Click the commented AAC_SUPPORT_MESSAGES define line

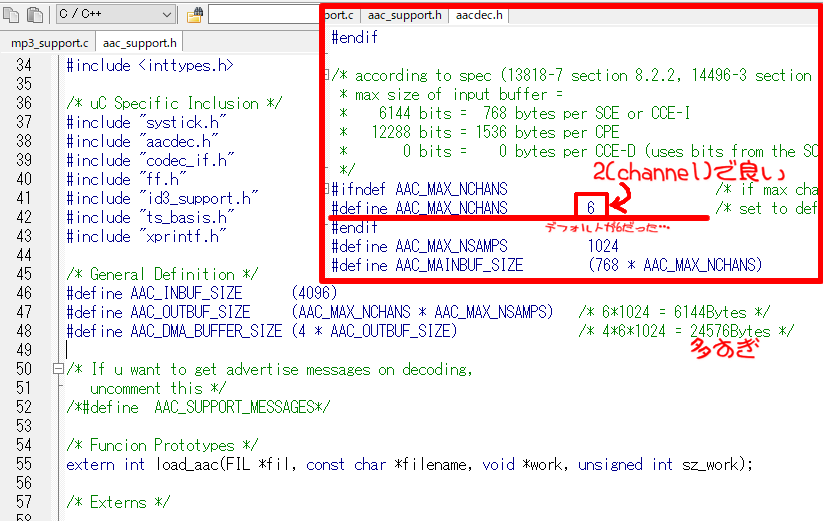coord(198,407)
